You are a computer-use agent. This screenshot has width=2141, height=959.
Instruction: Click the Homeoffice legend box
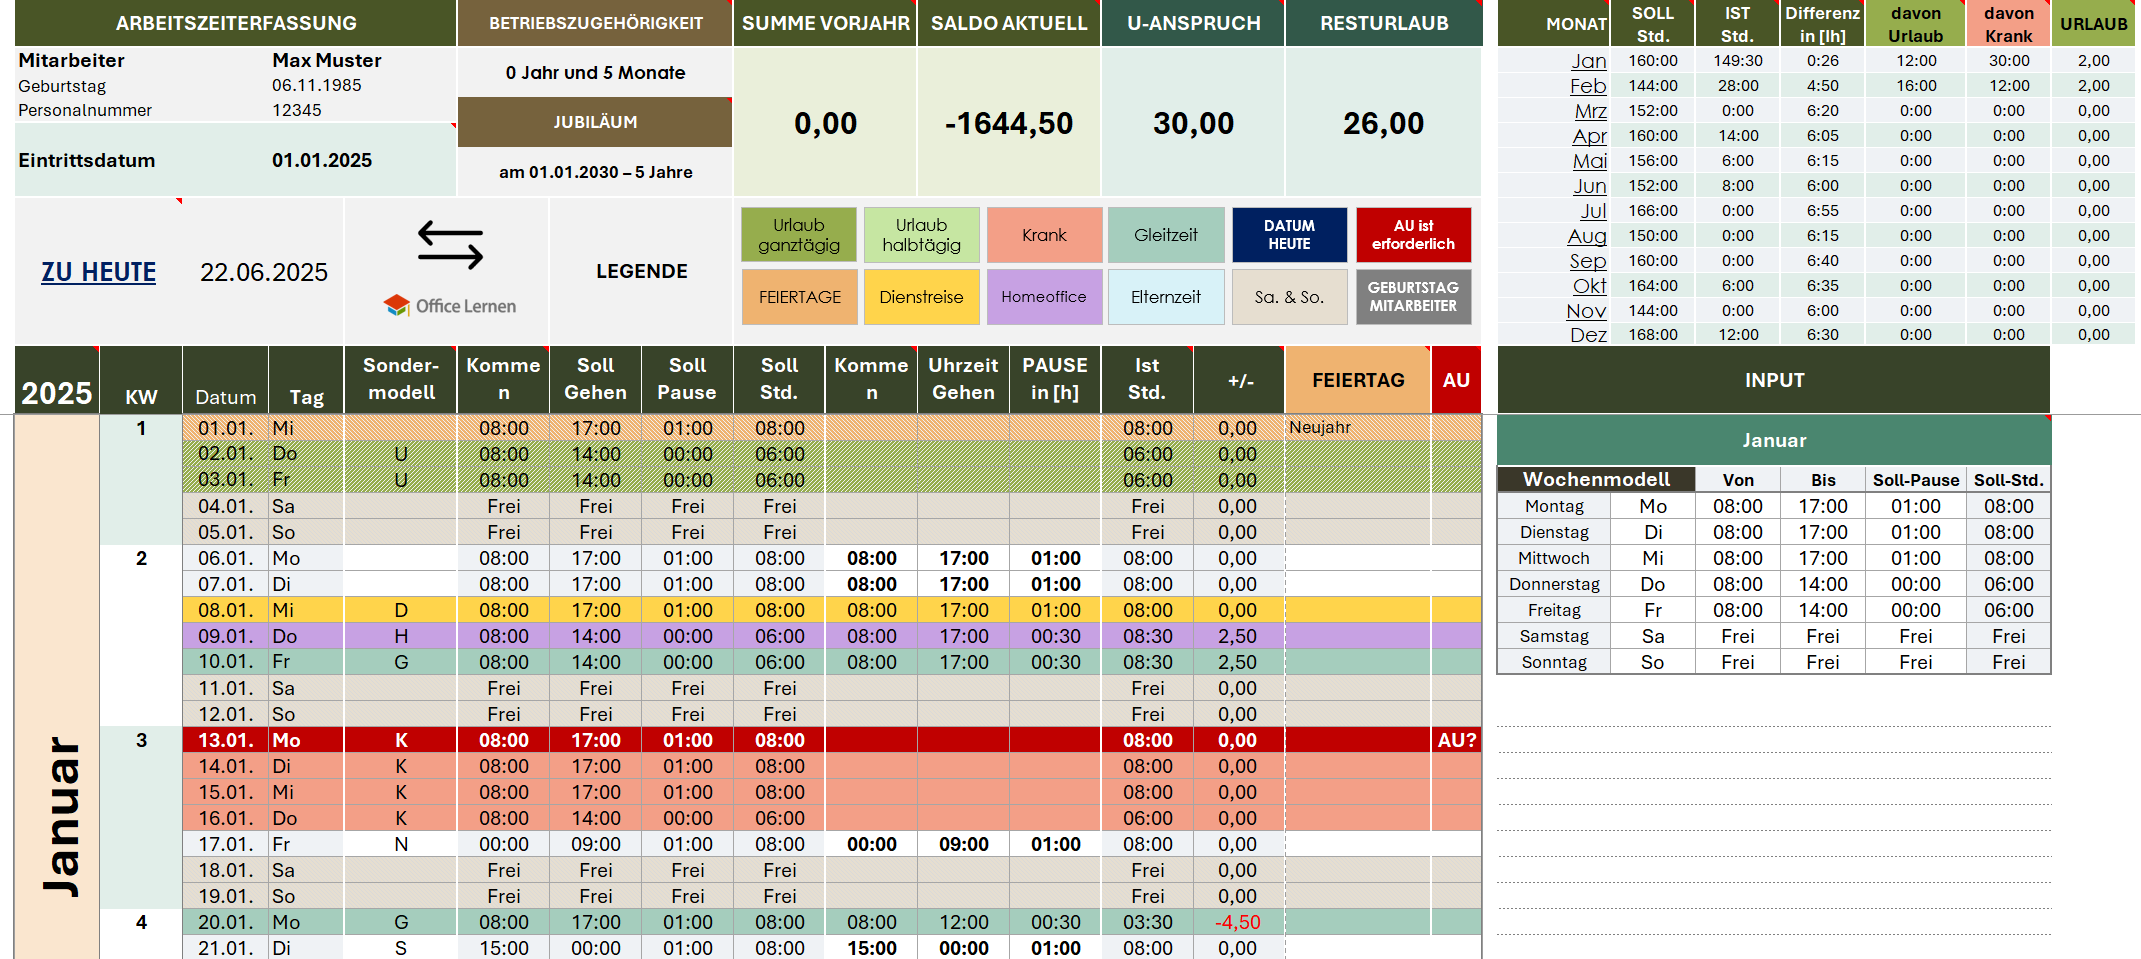[x=1044, y=297]
